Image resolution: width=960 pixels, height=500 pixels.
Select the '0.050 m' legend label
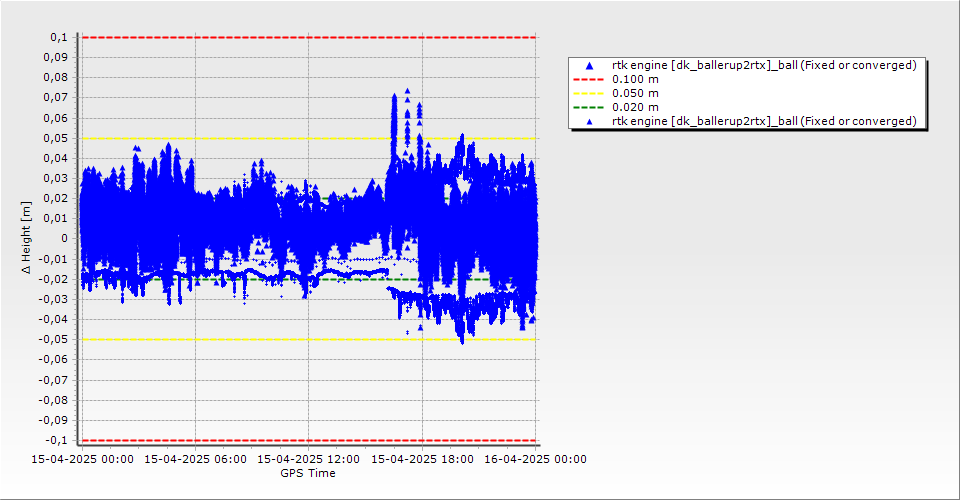(635, 94)
